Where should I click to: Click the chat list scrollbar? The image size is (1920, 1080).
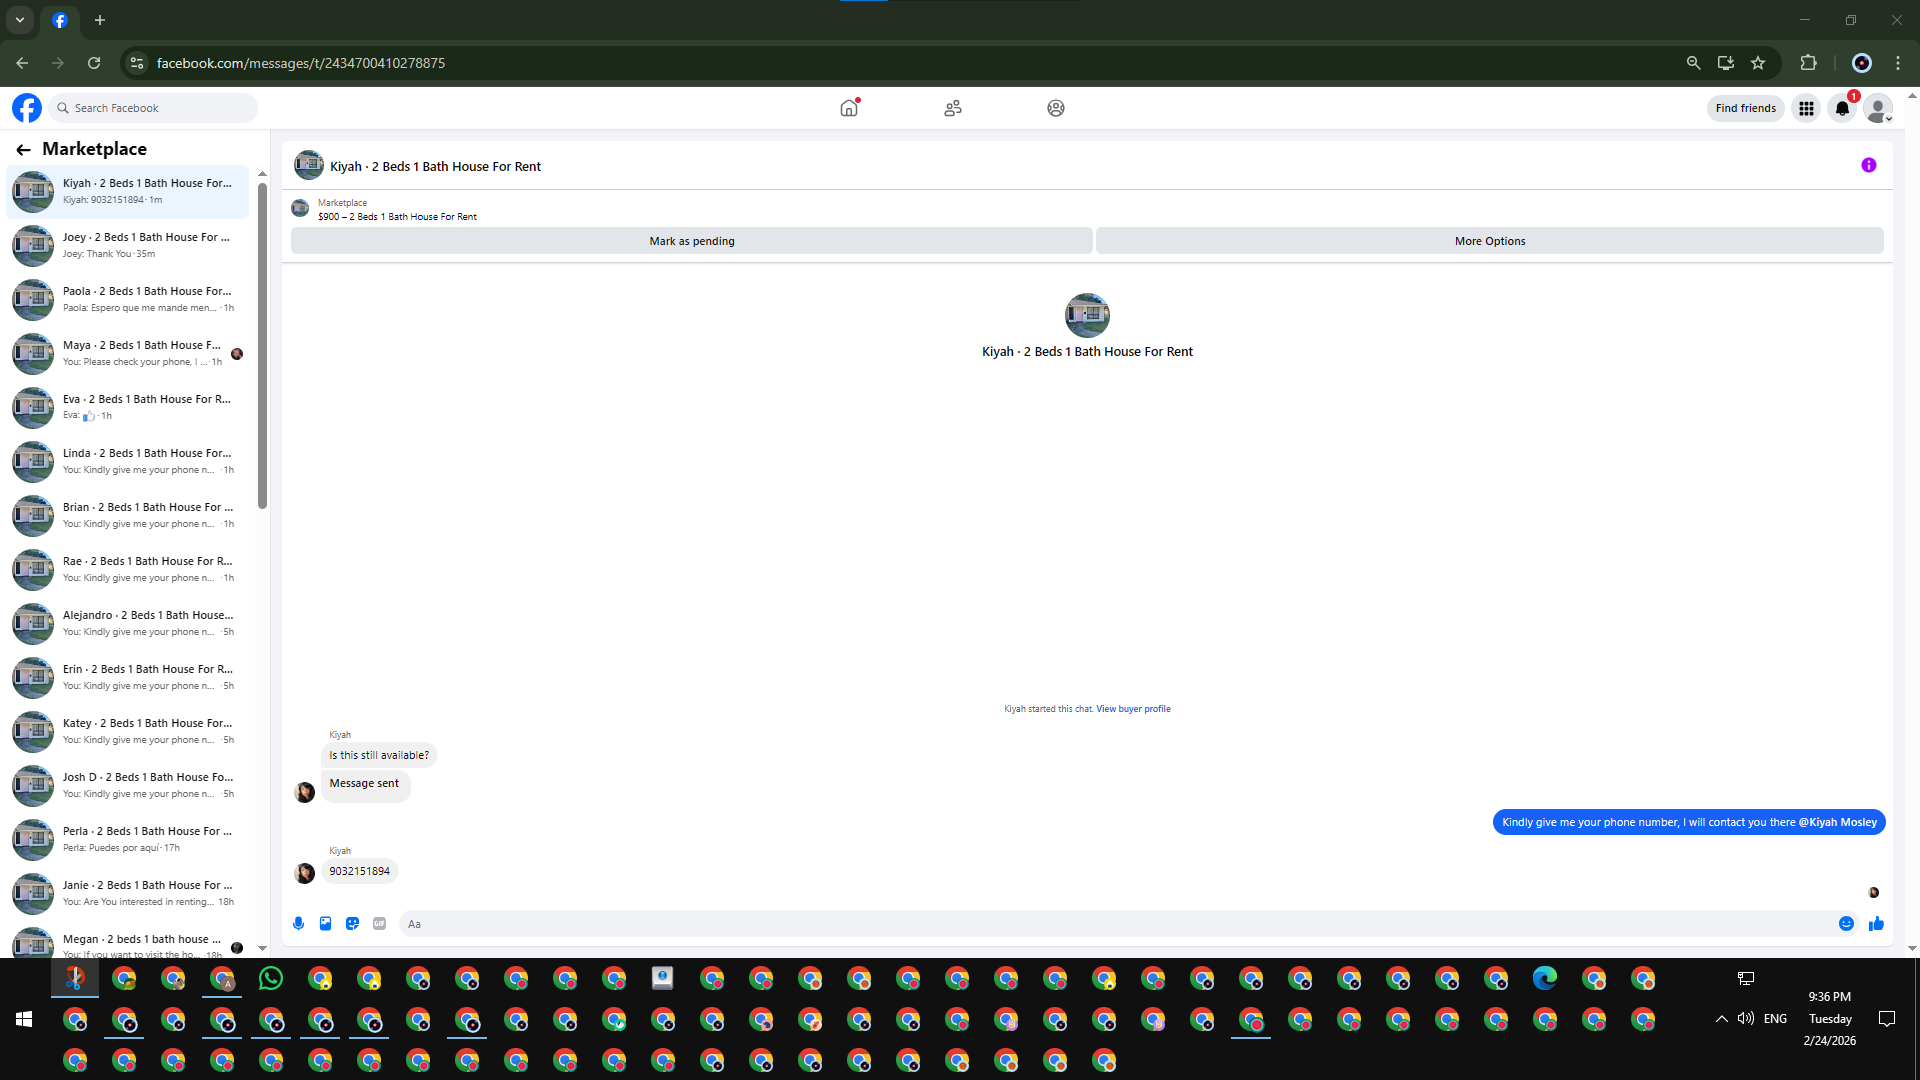tap(262, 345)
